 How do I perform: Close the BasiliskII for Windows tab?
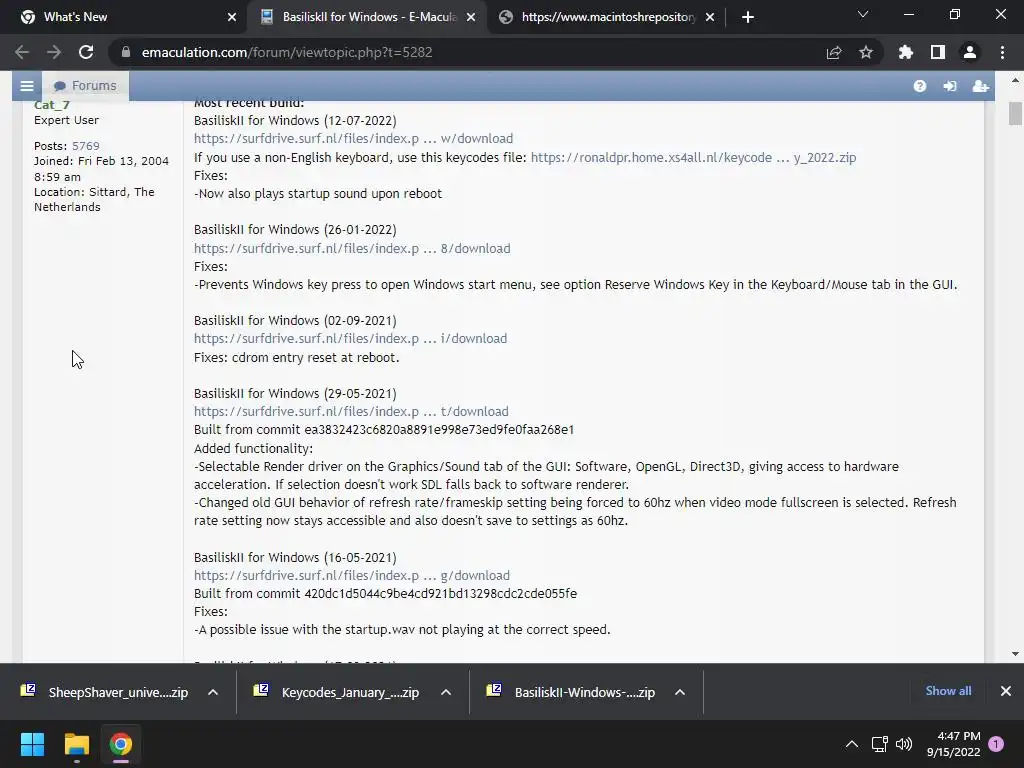pos(471,17)
